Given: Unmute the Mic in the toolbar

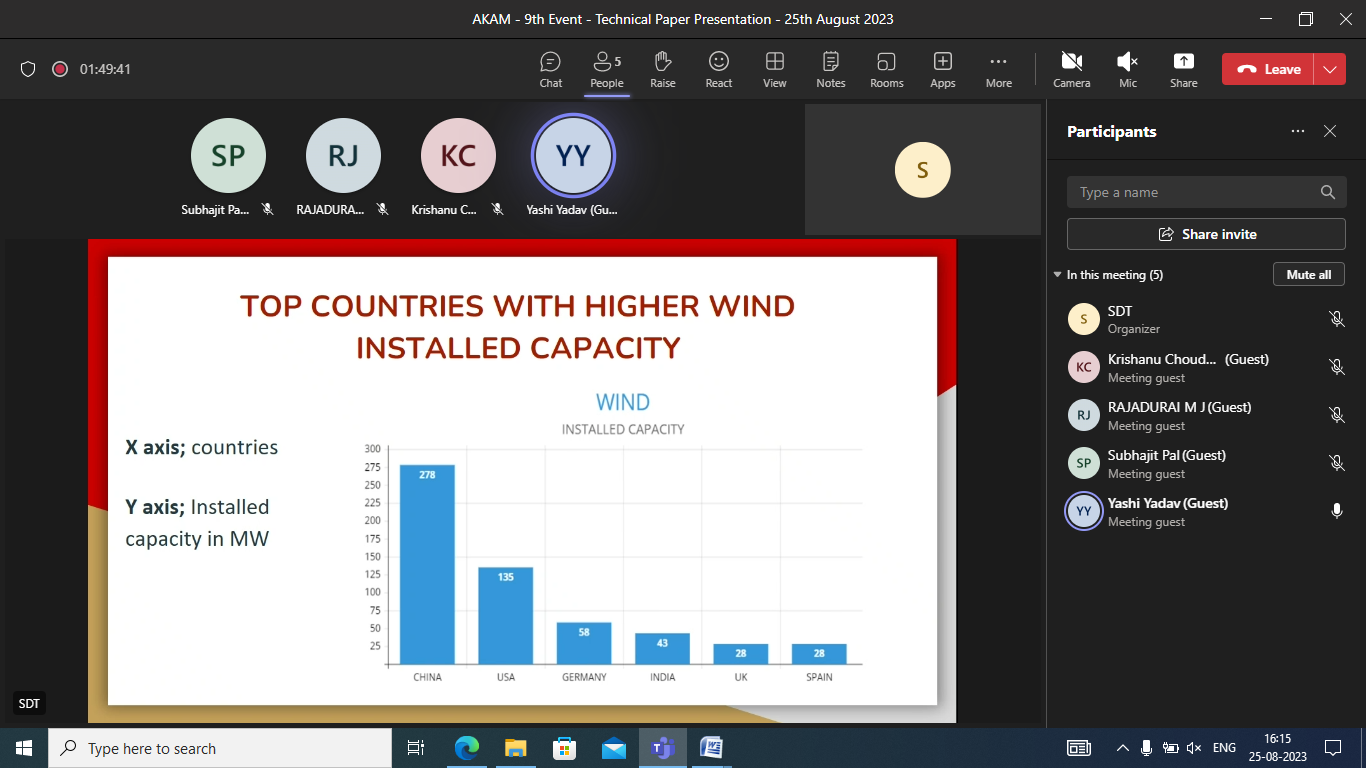Looking at the screenshot, I should 1127,69.
